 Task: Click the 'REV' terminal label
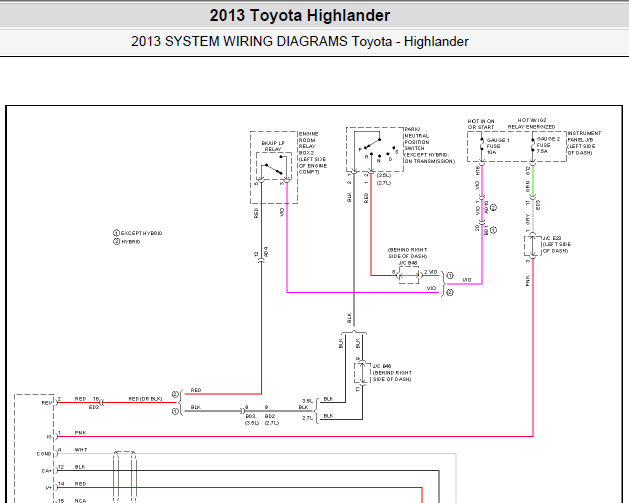47,403
